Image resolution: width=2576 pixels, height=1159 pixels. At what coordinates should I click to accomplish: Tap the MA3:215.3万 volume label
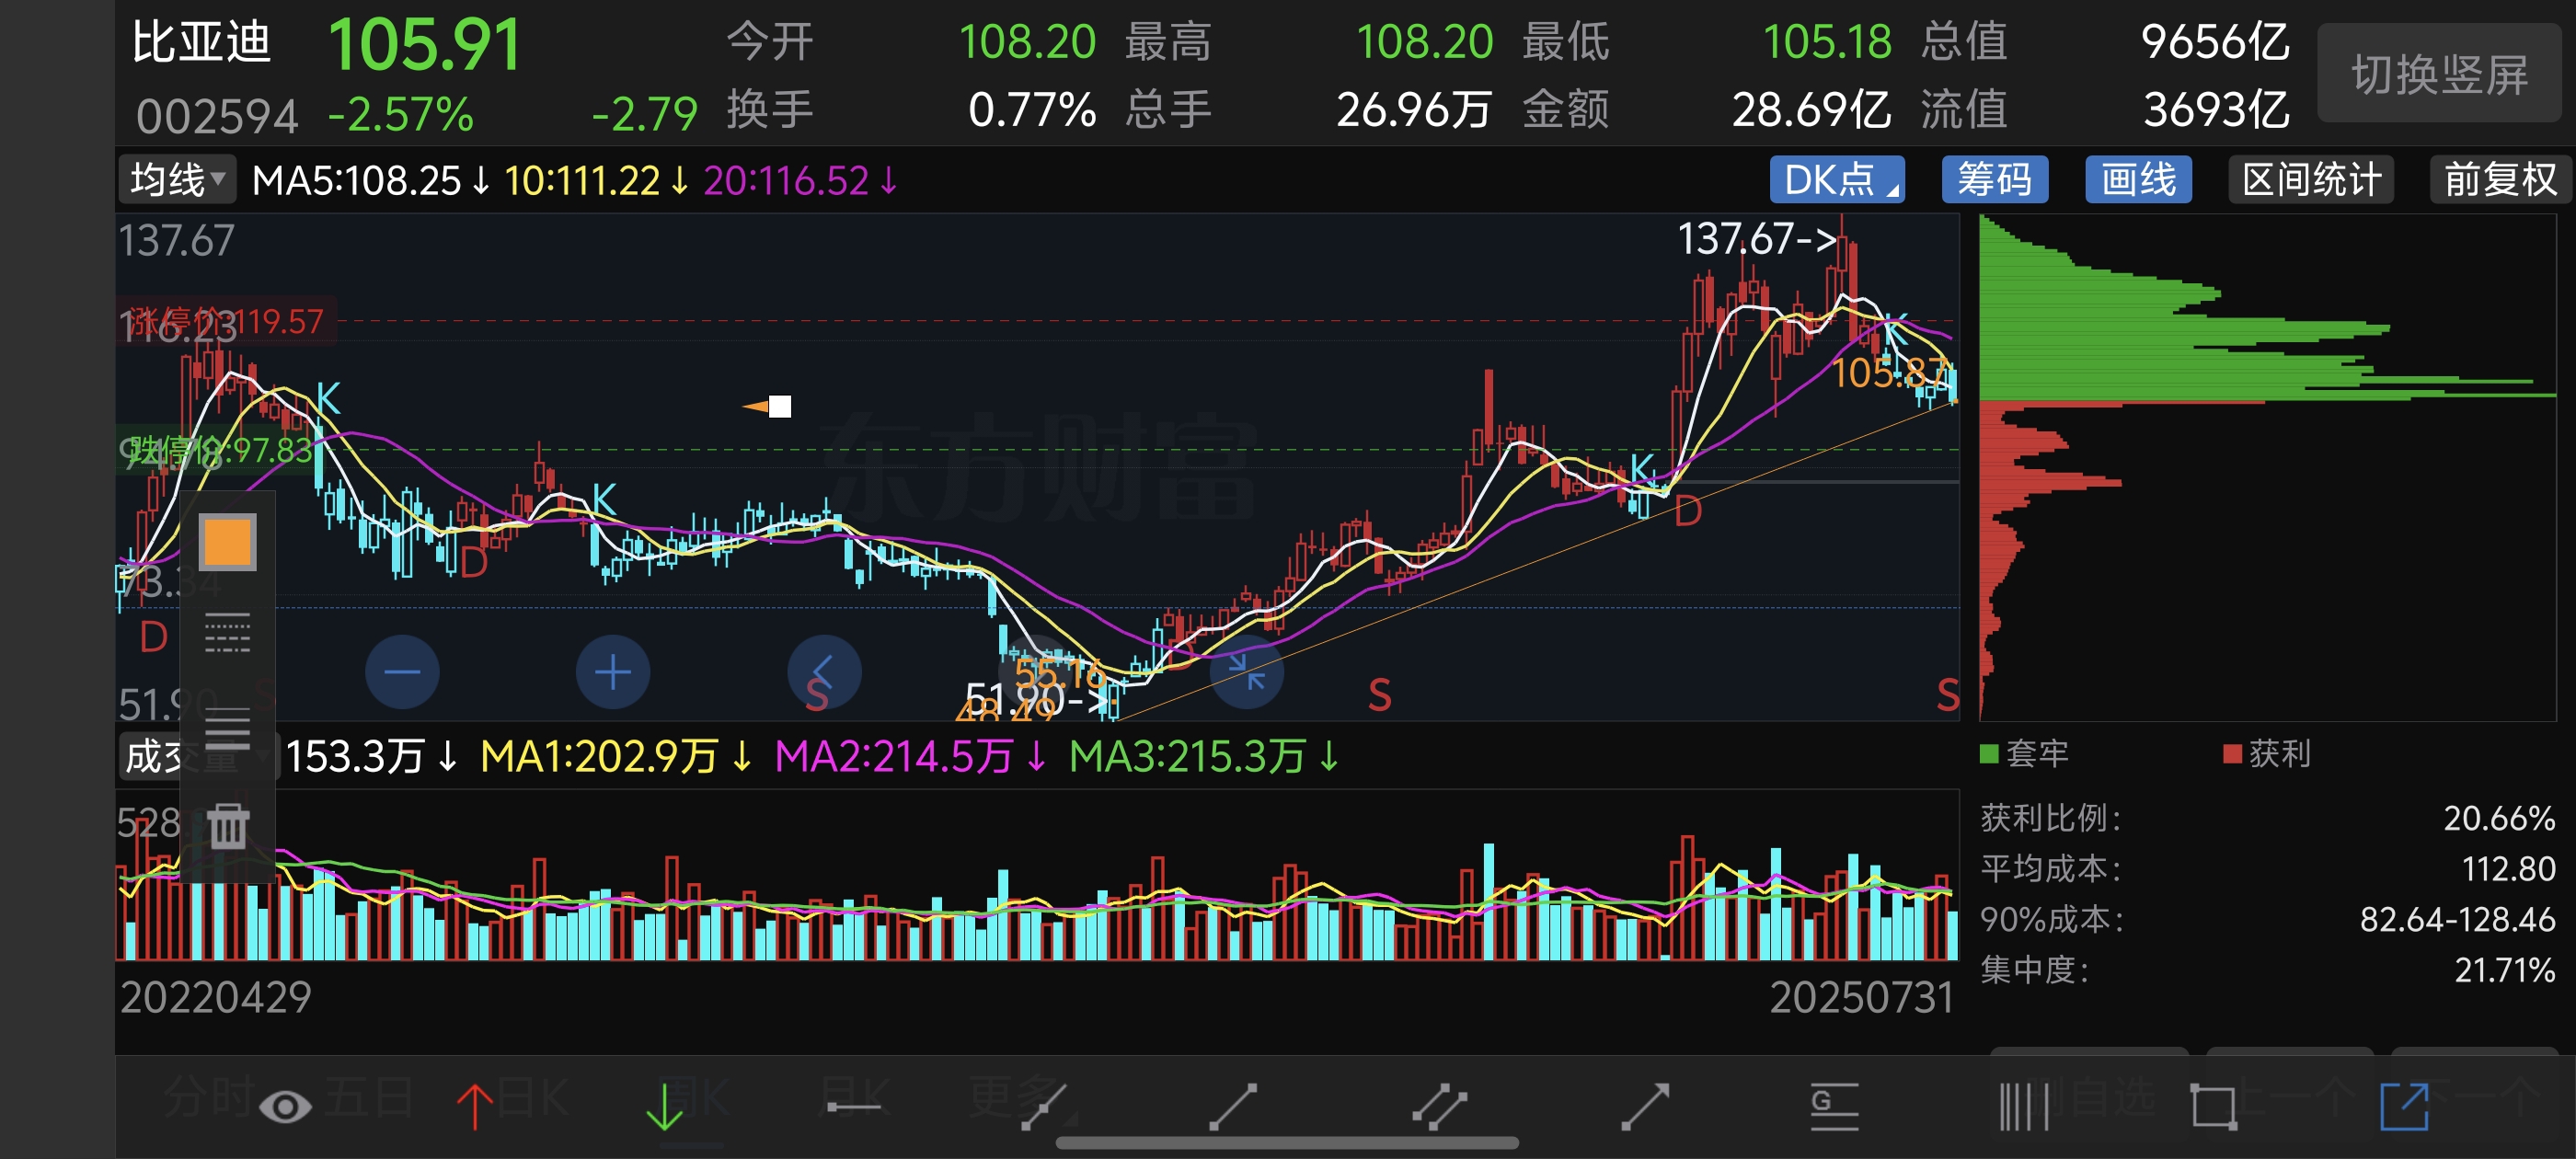[x=1204, y=757]
